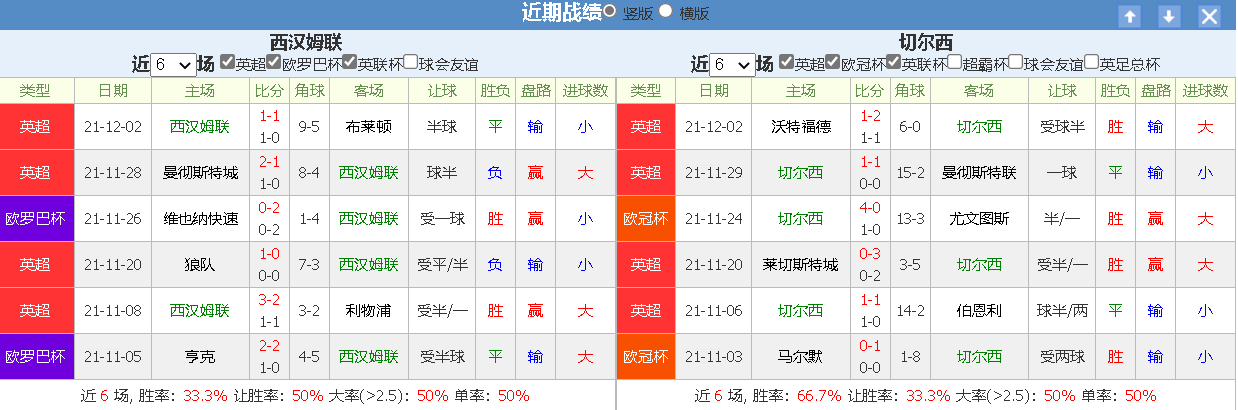Click score 2-2 in 亨克 row
Image resolution: width=1238 pixels, height=410 pixels.
270,345
